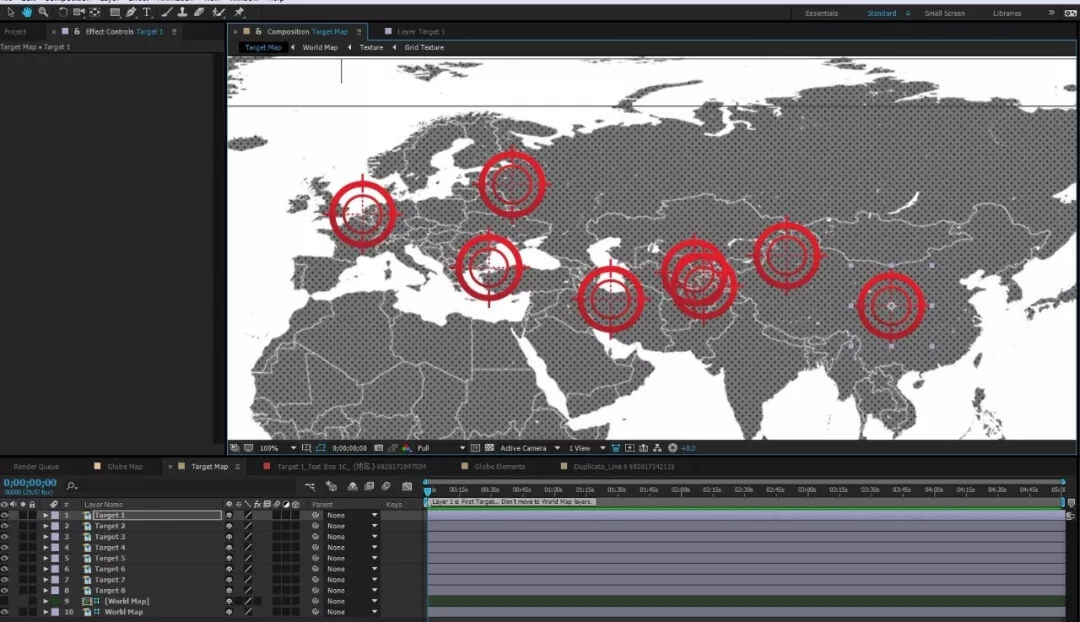The image size is (1080, 622).
Task: Select the Hand tool in toolbar
Action: click(x=27, y=13)
